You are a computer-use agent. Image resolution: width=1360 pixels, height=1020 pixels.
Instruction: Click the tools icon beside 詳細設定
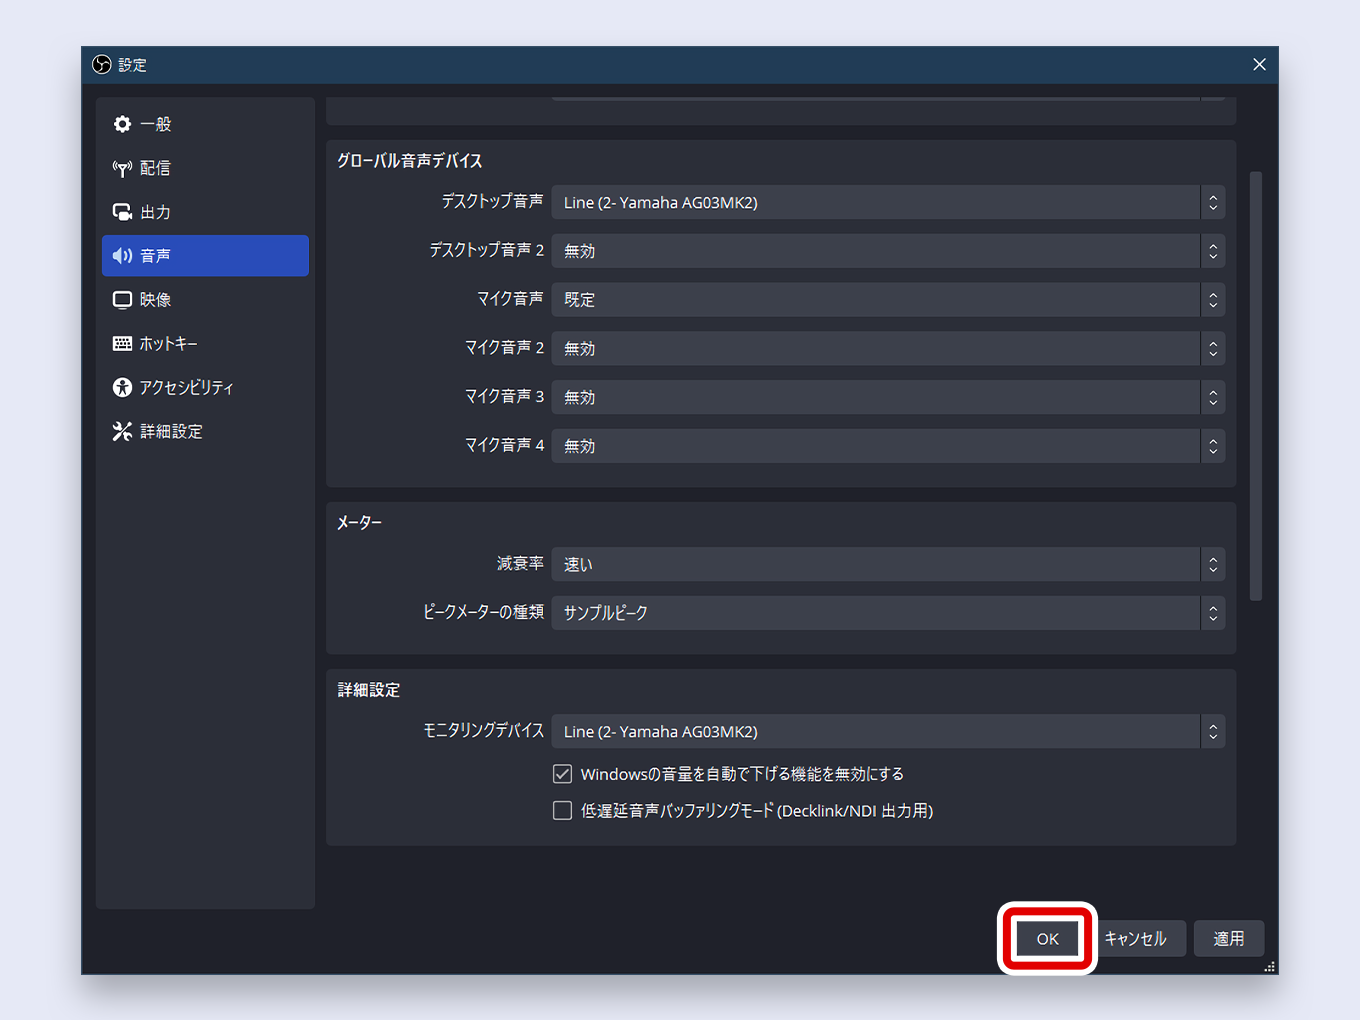pos(122,431)
